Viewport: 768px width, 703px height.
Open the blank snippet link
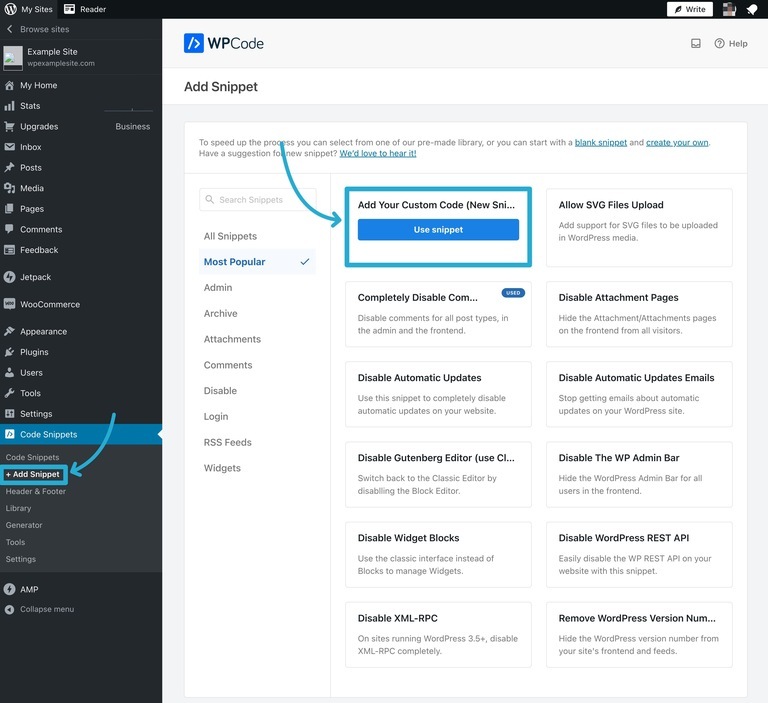[600, 143]
